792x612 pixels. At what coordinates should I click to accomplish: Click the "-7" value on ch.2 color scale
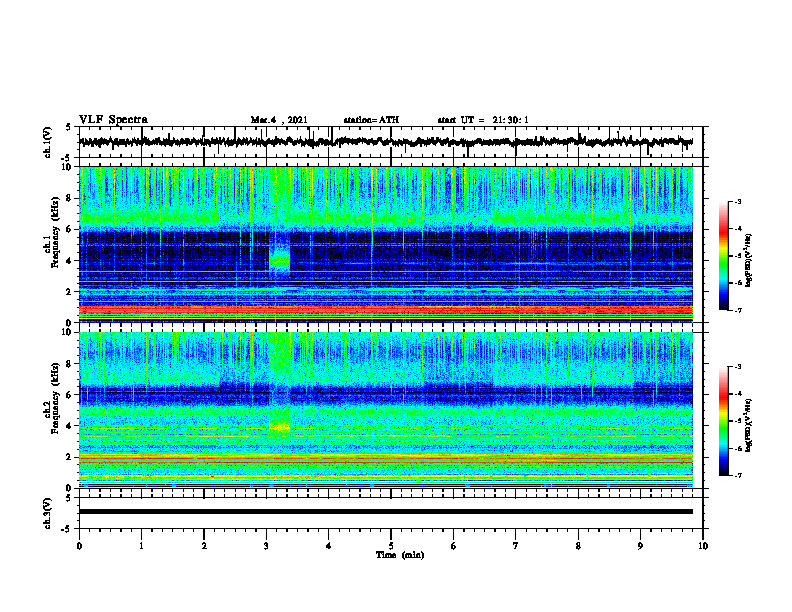(x=737, y=475)
